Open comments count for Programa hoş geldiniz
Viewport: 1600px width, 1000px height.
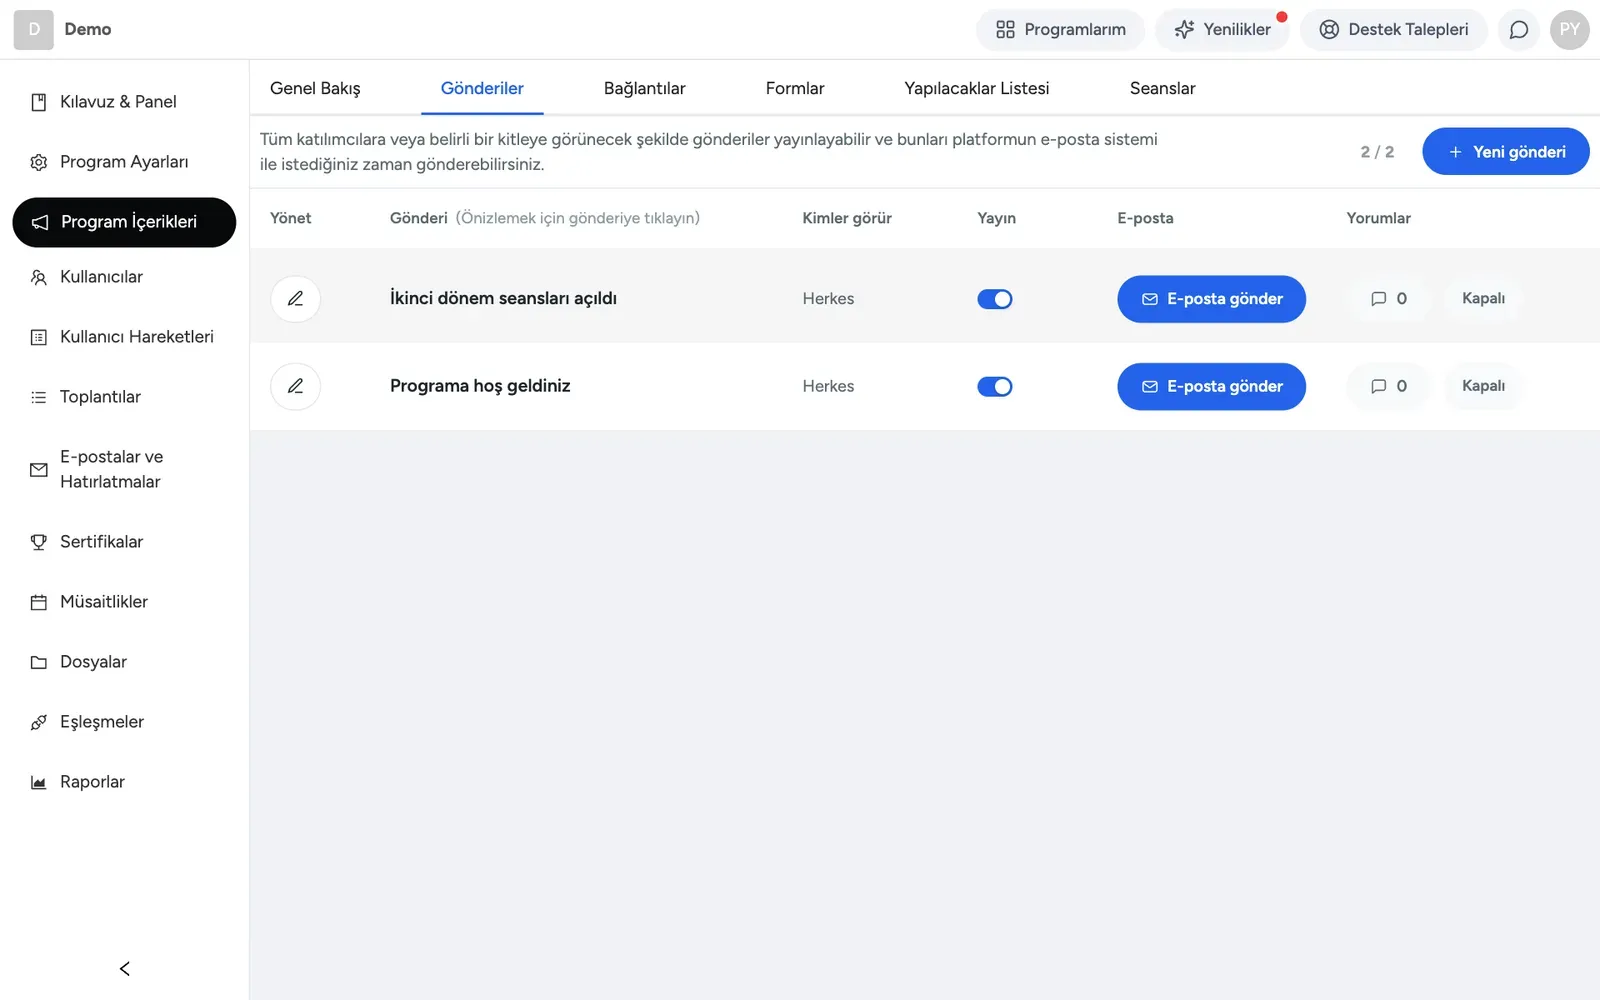pos(1388,386)
